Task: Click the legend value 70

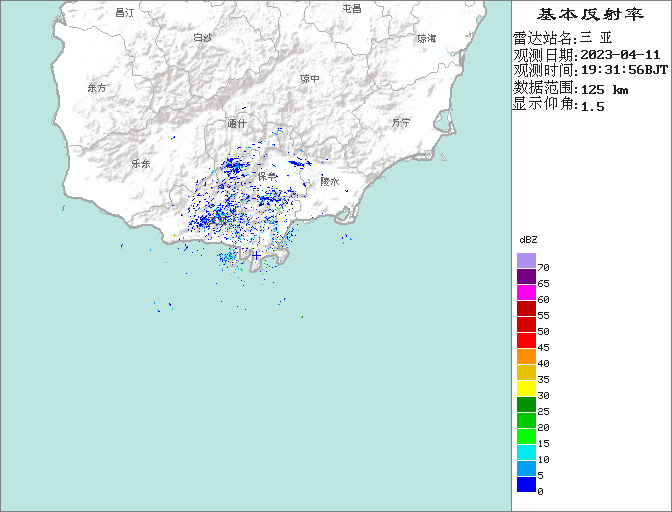Action: point(543,268)
